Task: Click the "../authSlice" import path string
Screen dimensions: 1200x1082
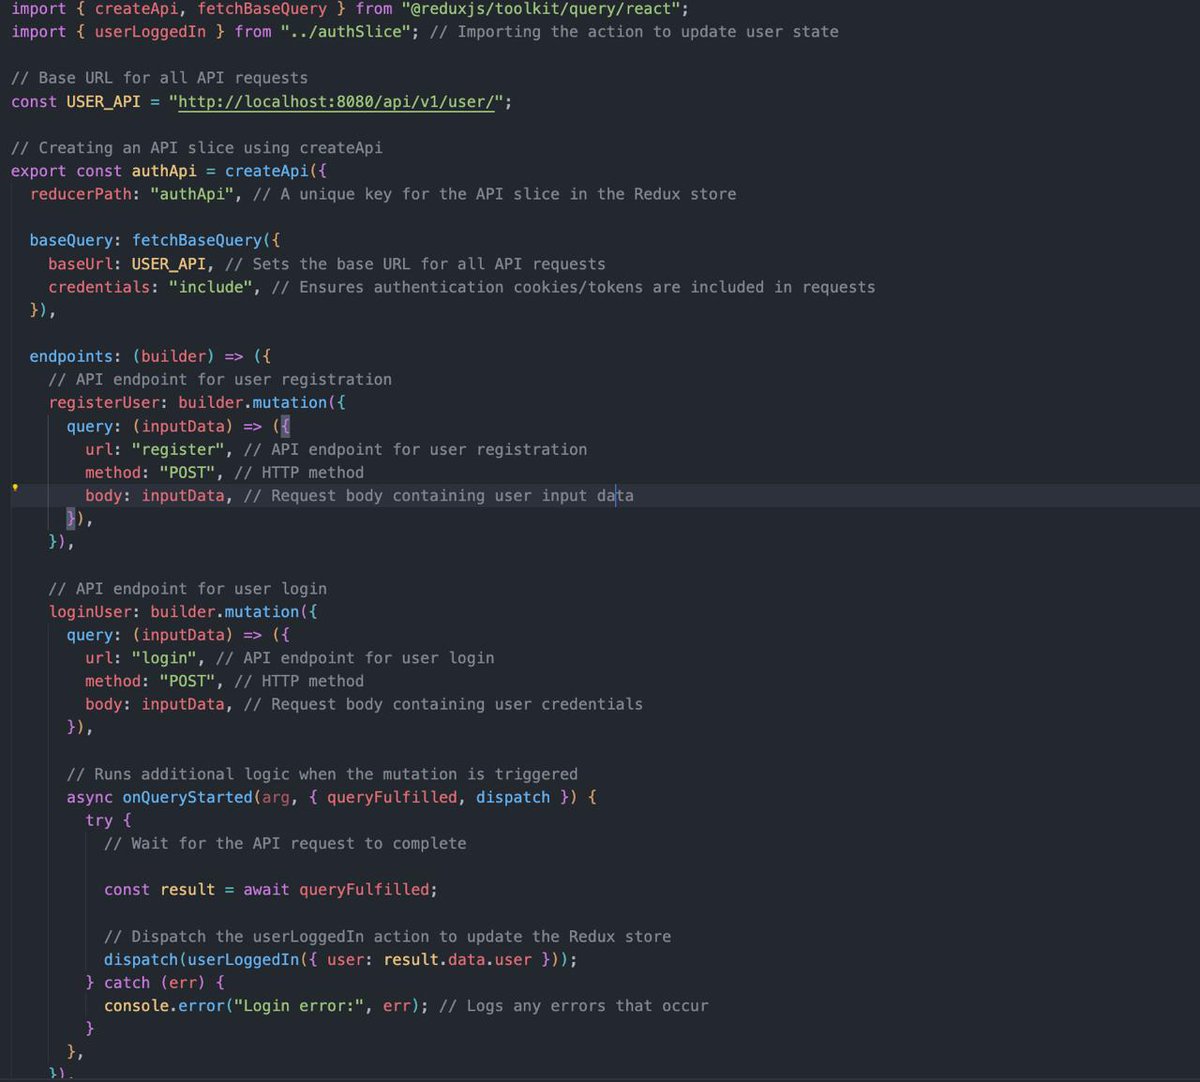Action: tap(346, 32)
